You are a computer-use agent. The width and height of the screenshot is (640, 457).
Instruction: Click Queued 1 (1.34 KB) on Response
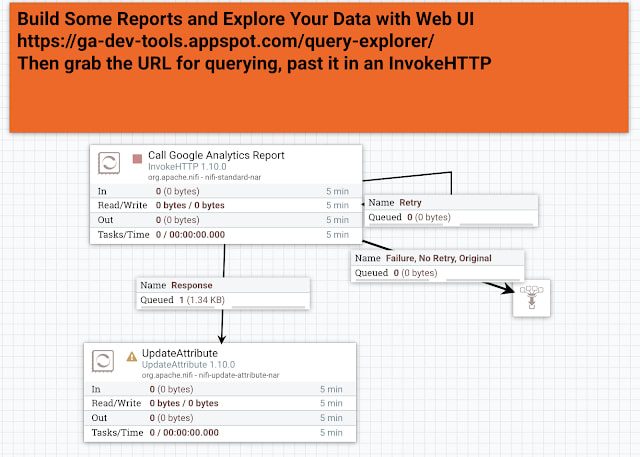182,300
